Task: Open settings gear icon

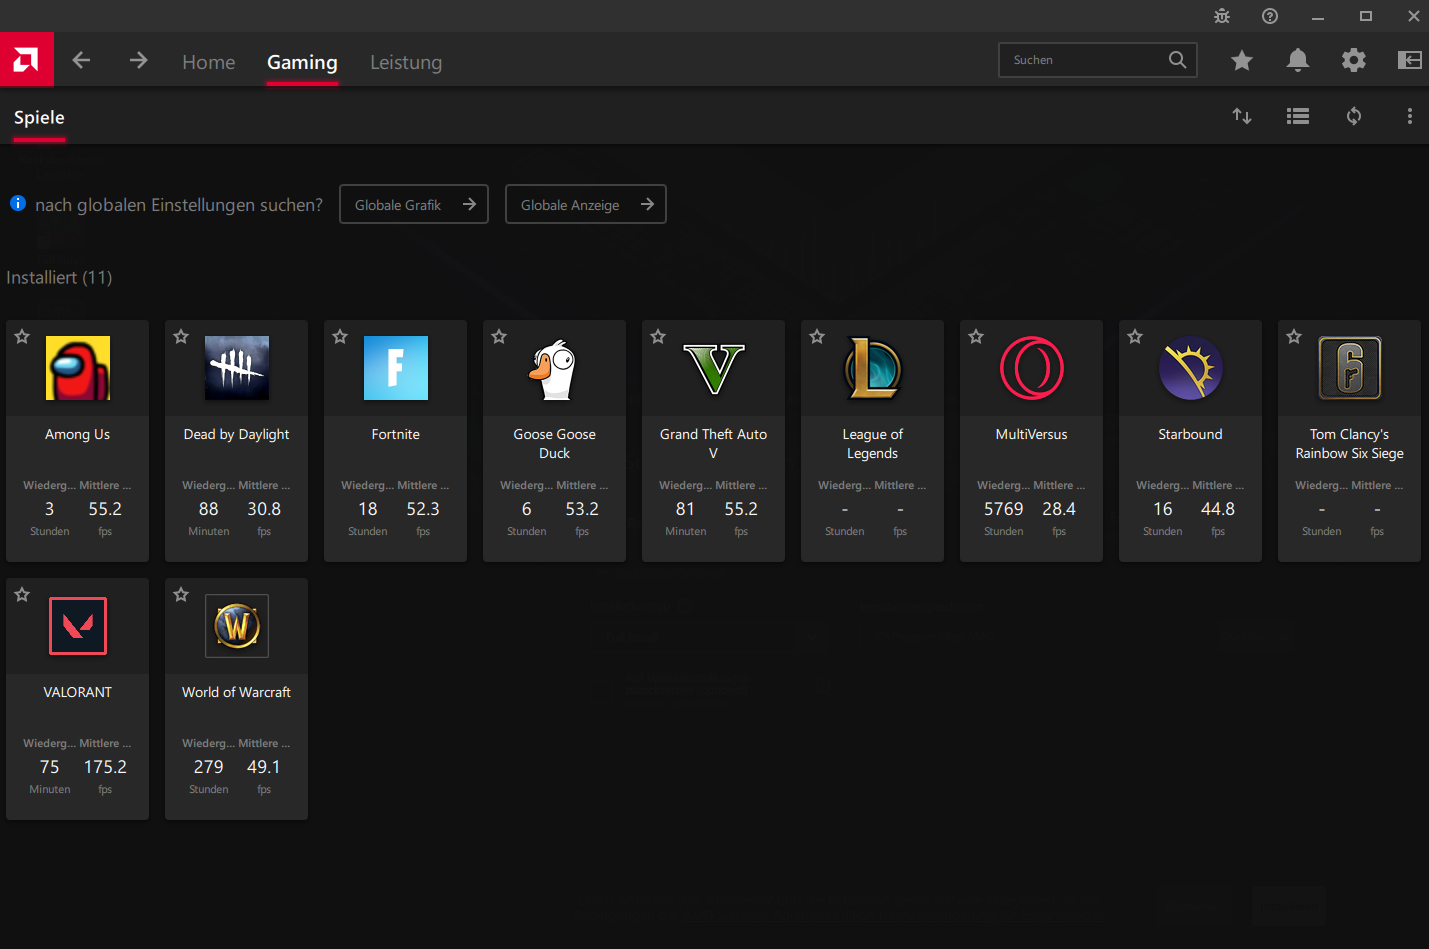Action: click(1354, 60)
